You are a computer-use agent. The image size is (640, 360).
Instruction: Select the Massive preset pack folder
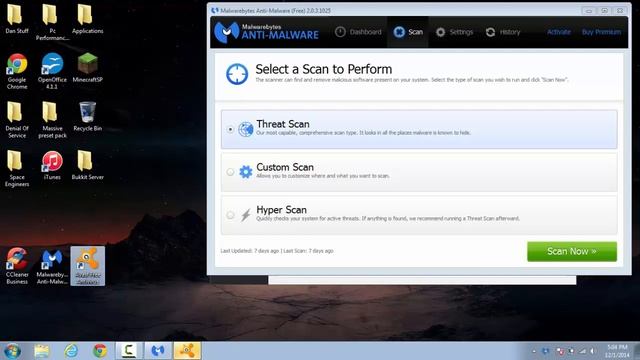click(52, 120)
